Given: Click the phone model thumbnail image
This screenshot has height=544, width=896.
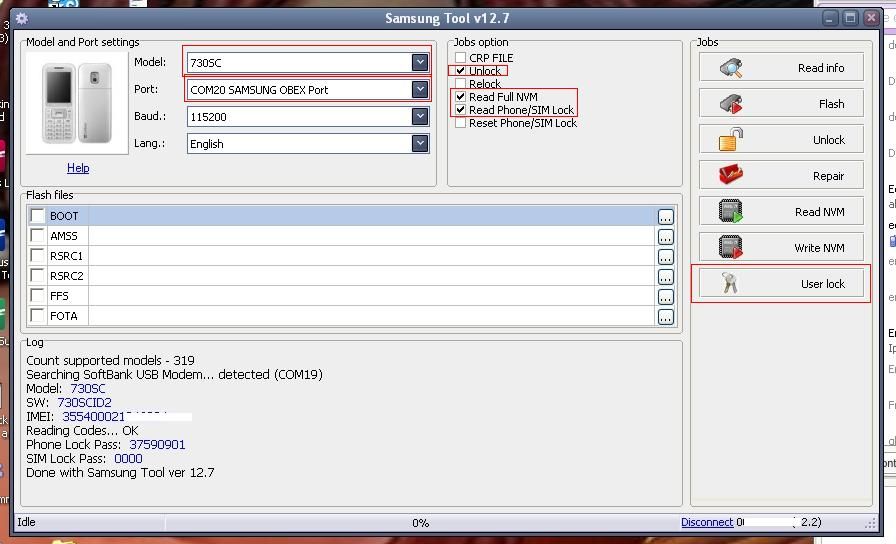Looking at the screenshot, I should pos(77,103).
